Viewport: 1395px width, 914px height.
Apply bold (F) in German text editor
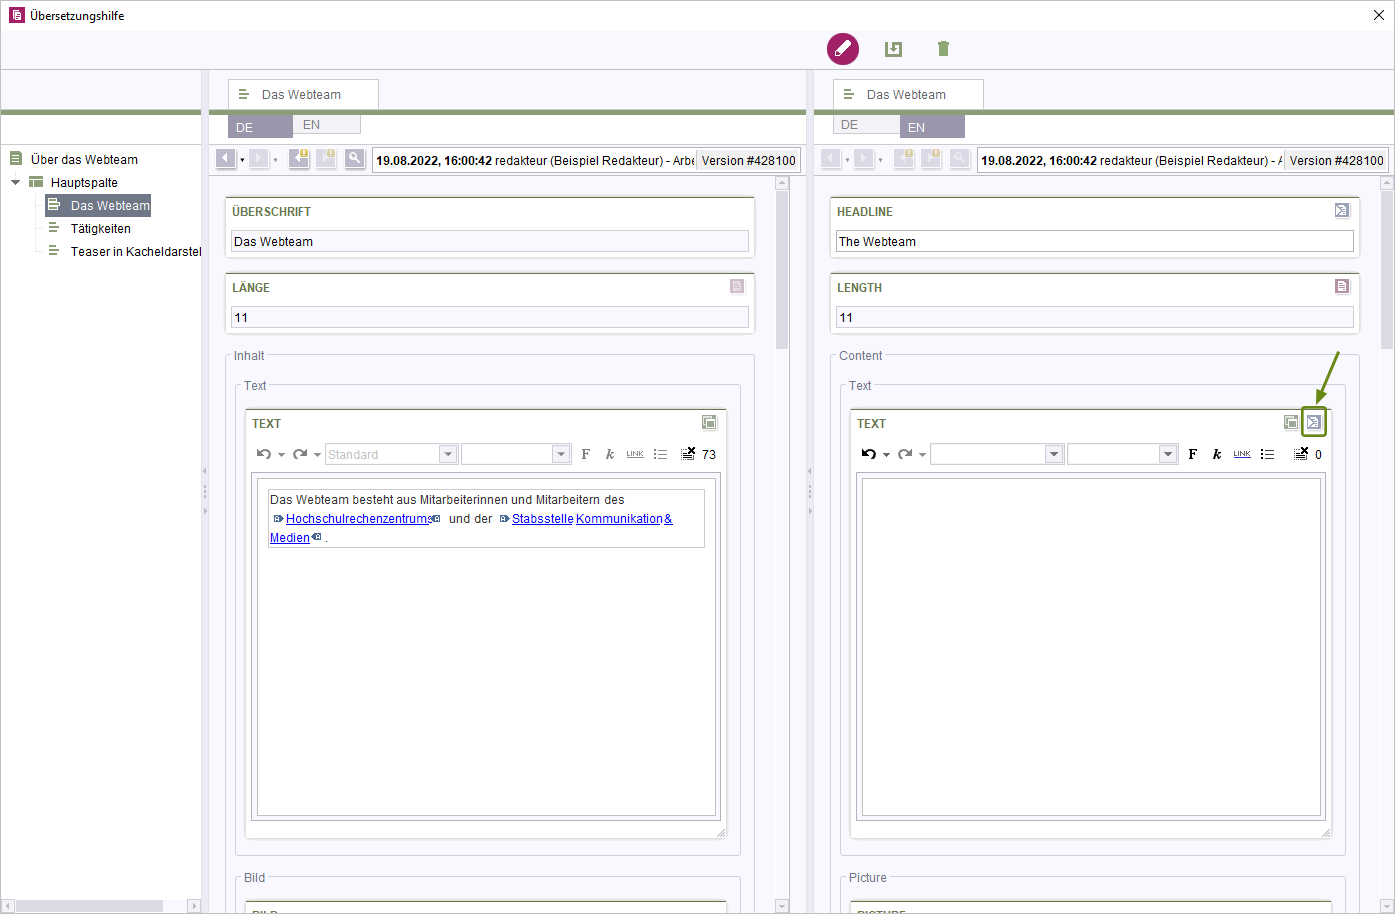tap(586, 454)
